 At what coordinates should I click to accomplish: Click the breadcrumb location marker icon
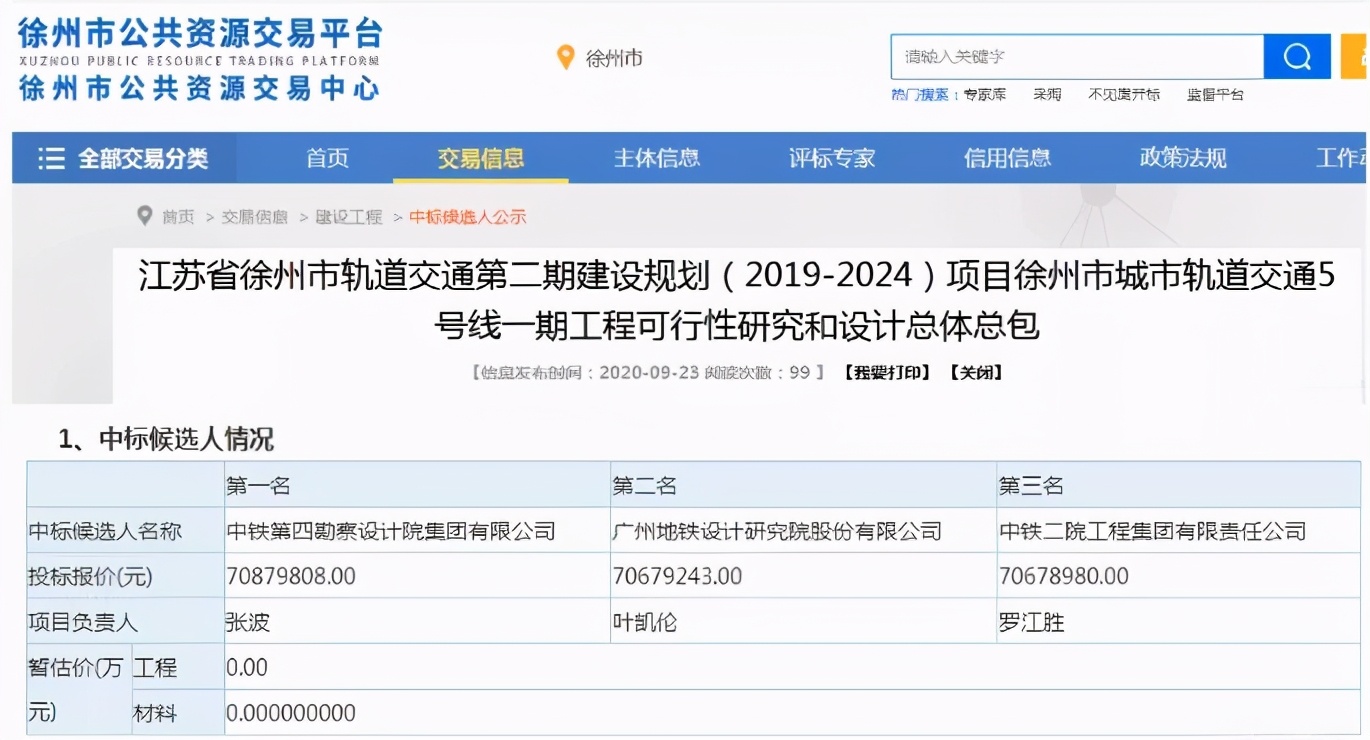[x=145, y=216]
